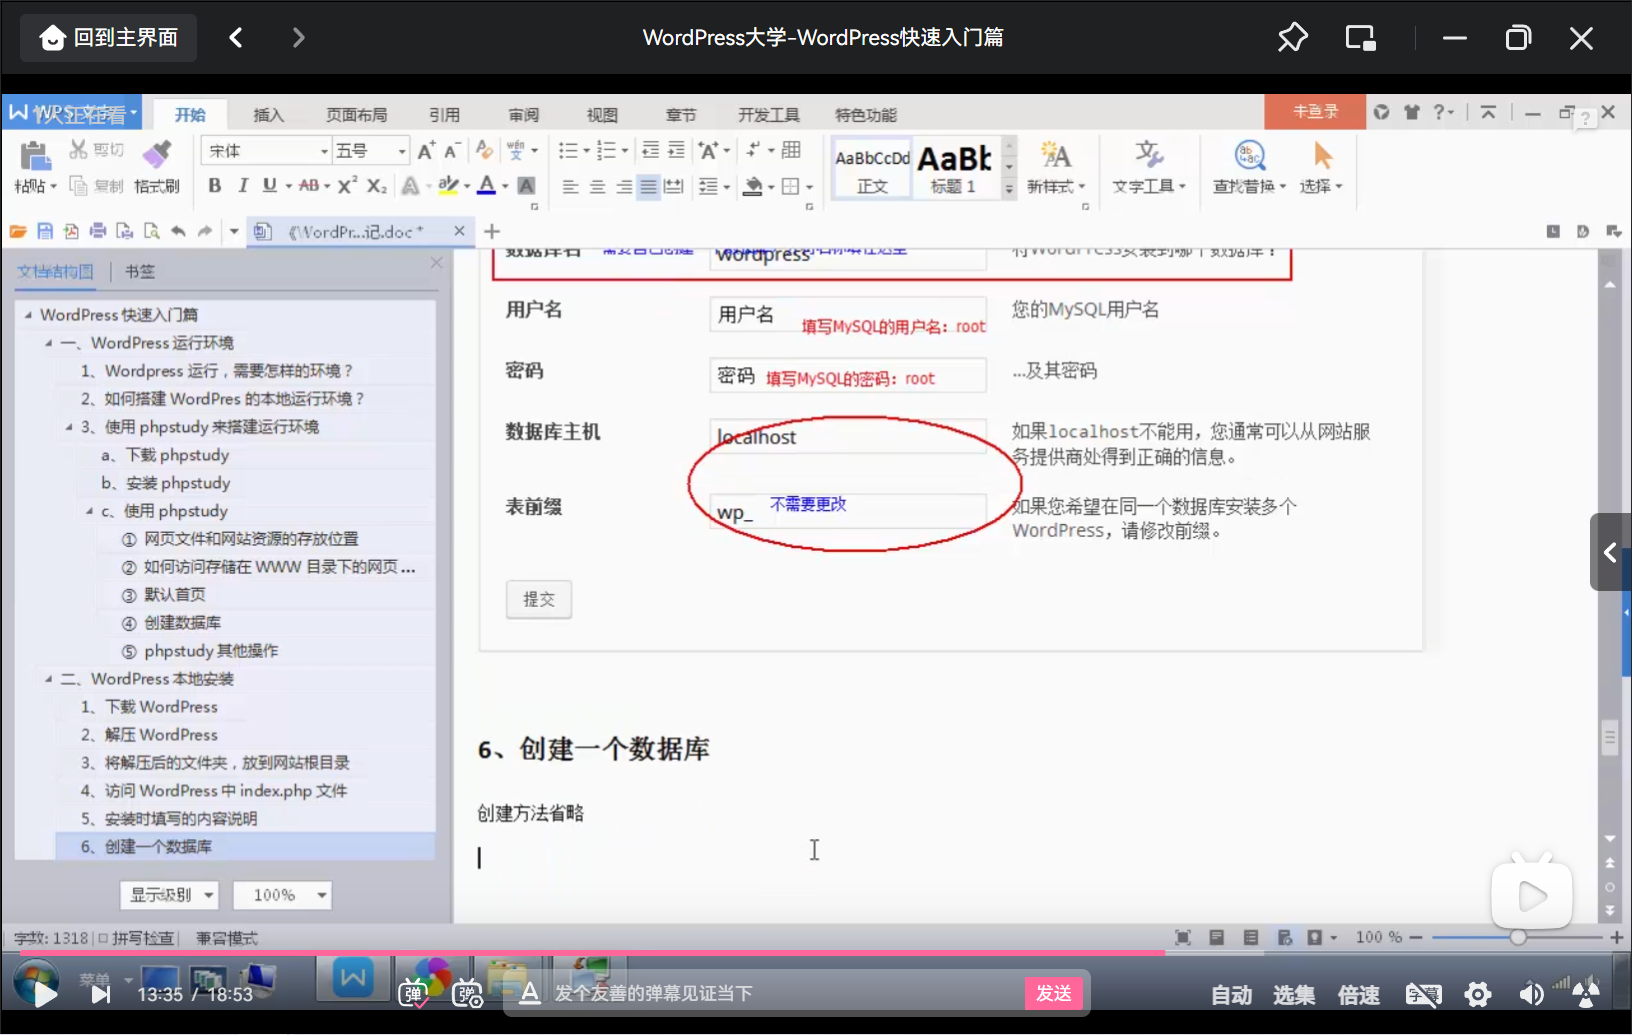1632x1035 pixels.
Task: Click the clear formatting eraser icon
Action: click(484, 150)
